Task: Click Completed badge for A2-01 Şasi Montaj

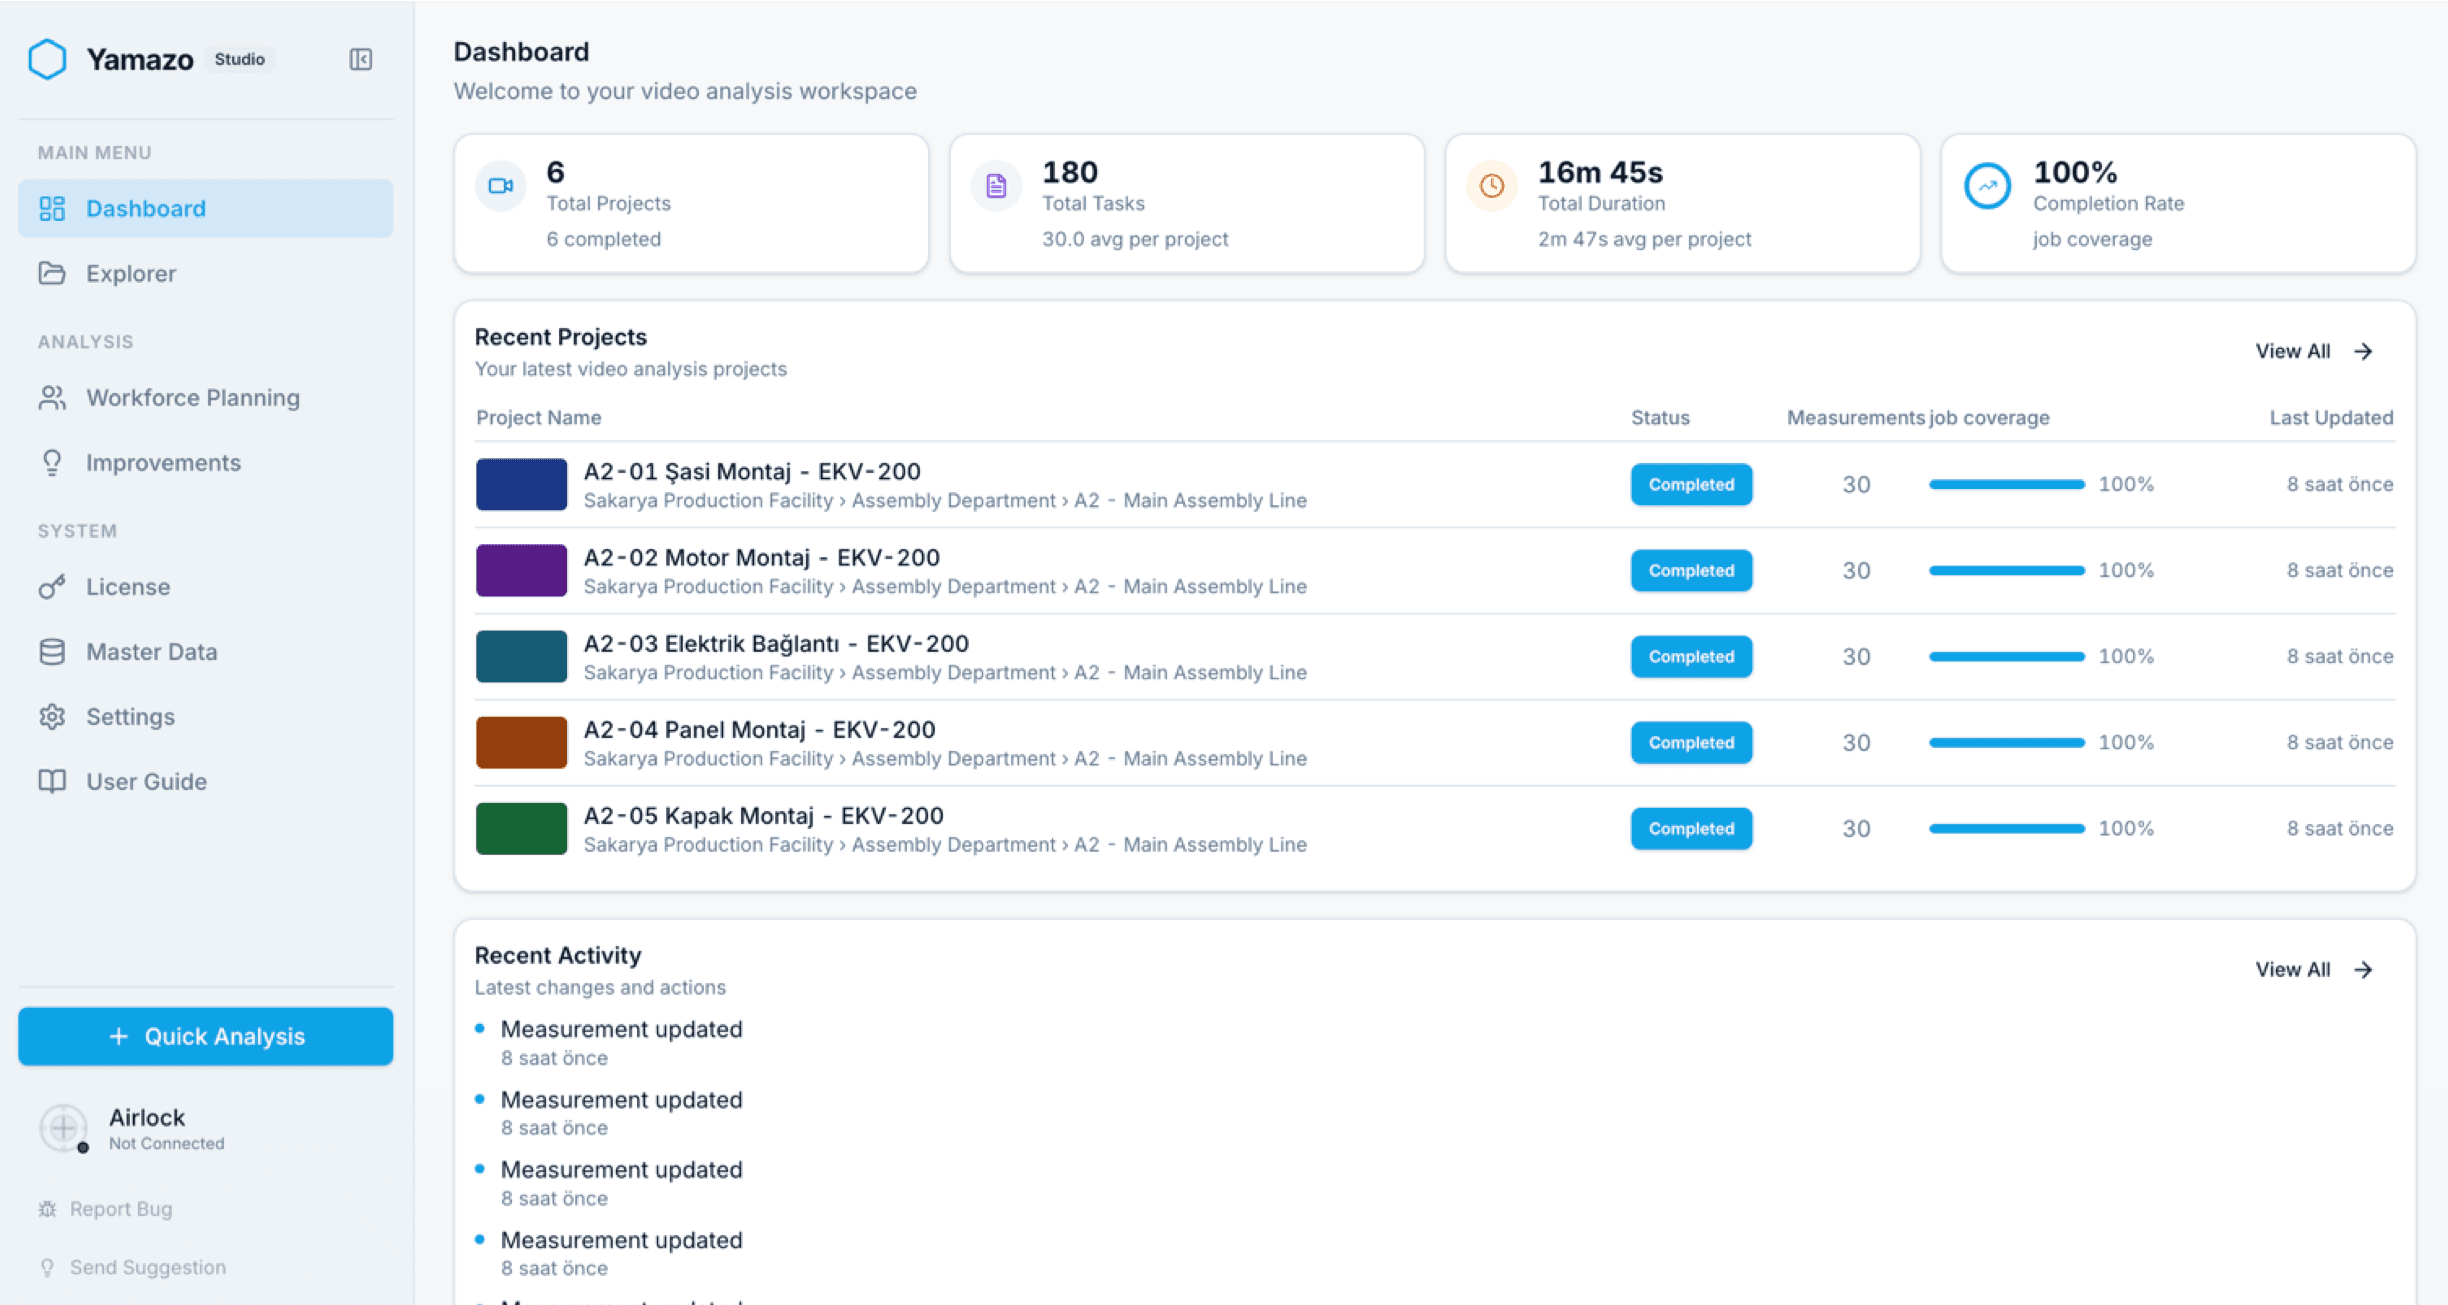Action: coord(1691,484)
